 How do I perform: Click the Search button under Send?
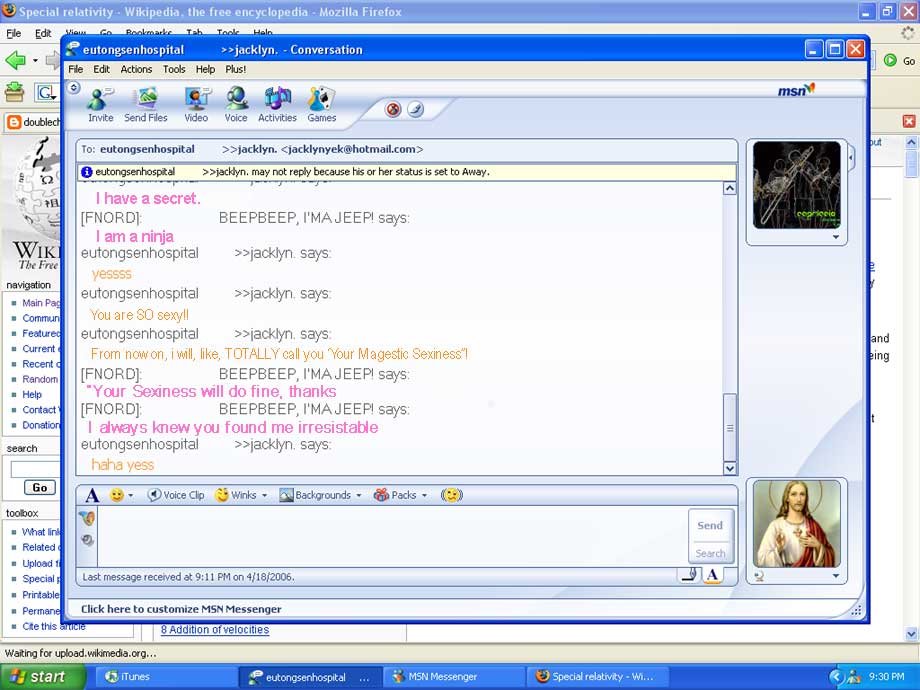click(710, 553)
